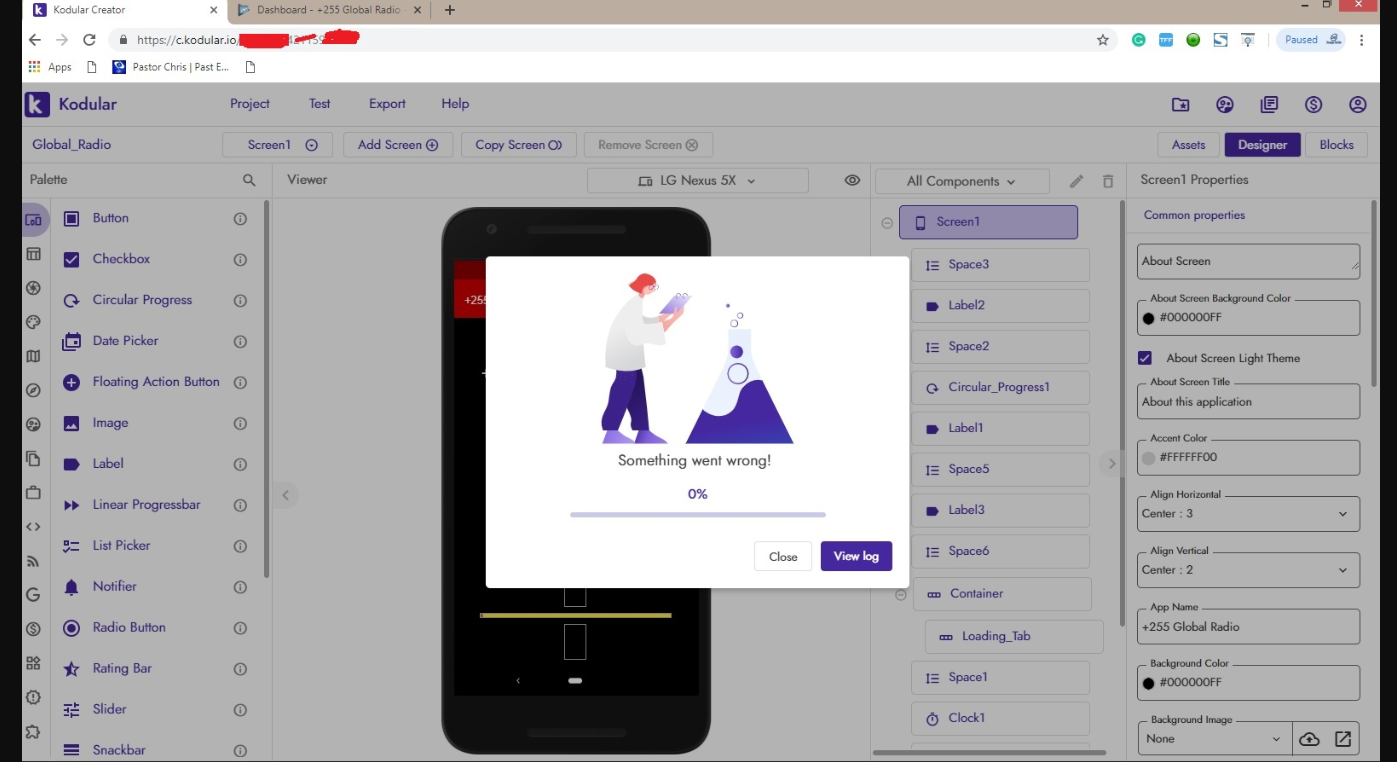The width and height of the screenshot is (1397, 762).
Task: Toggle About Screen Light Theme checkbox
Action: click(x=1146, y=358)
